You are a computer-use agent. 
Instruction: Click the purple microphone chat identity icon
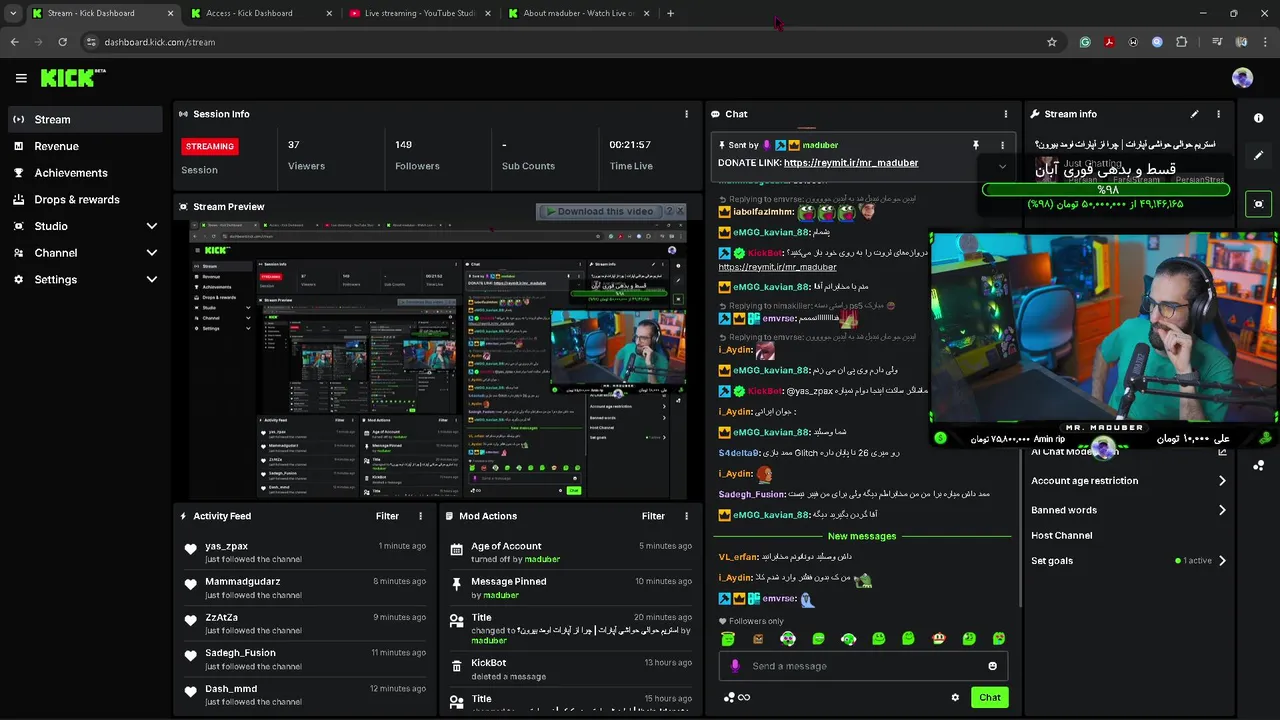735,666
